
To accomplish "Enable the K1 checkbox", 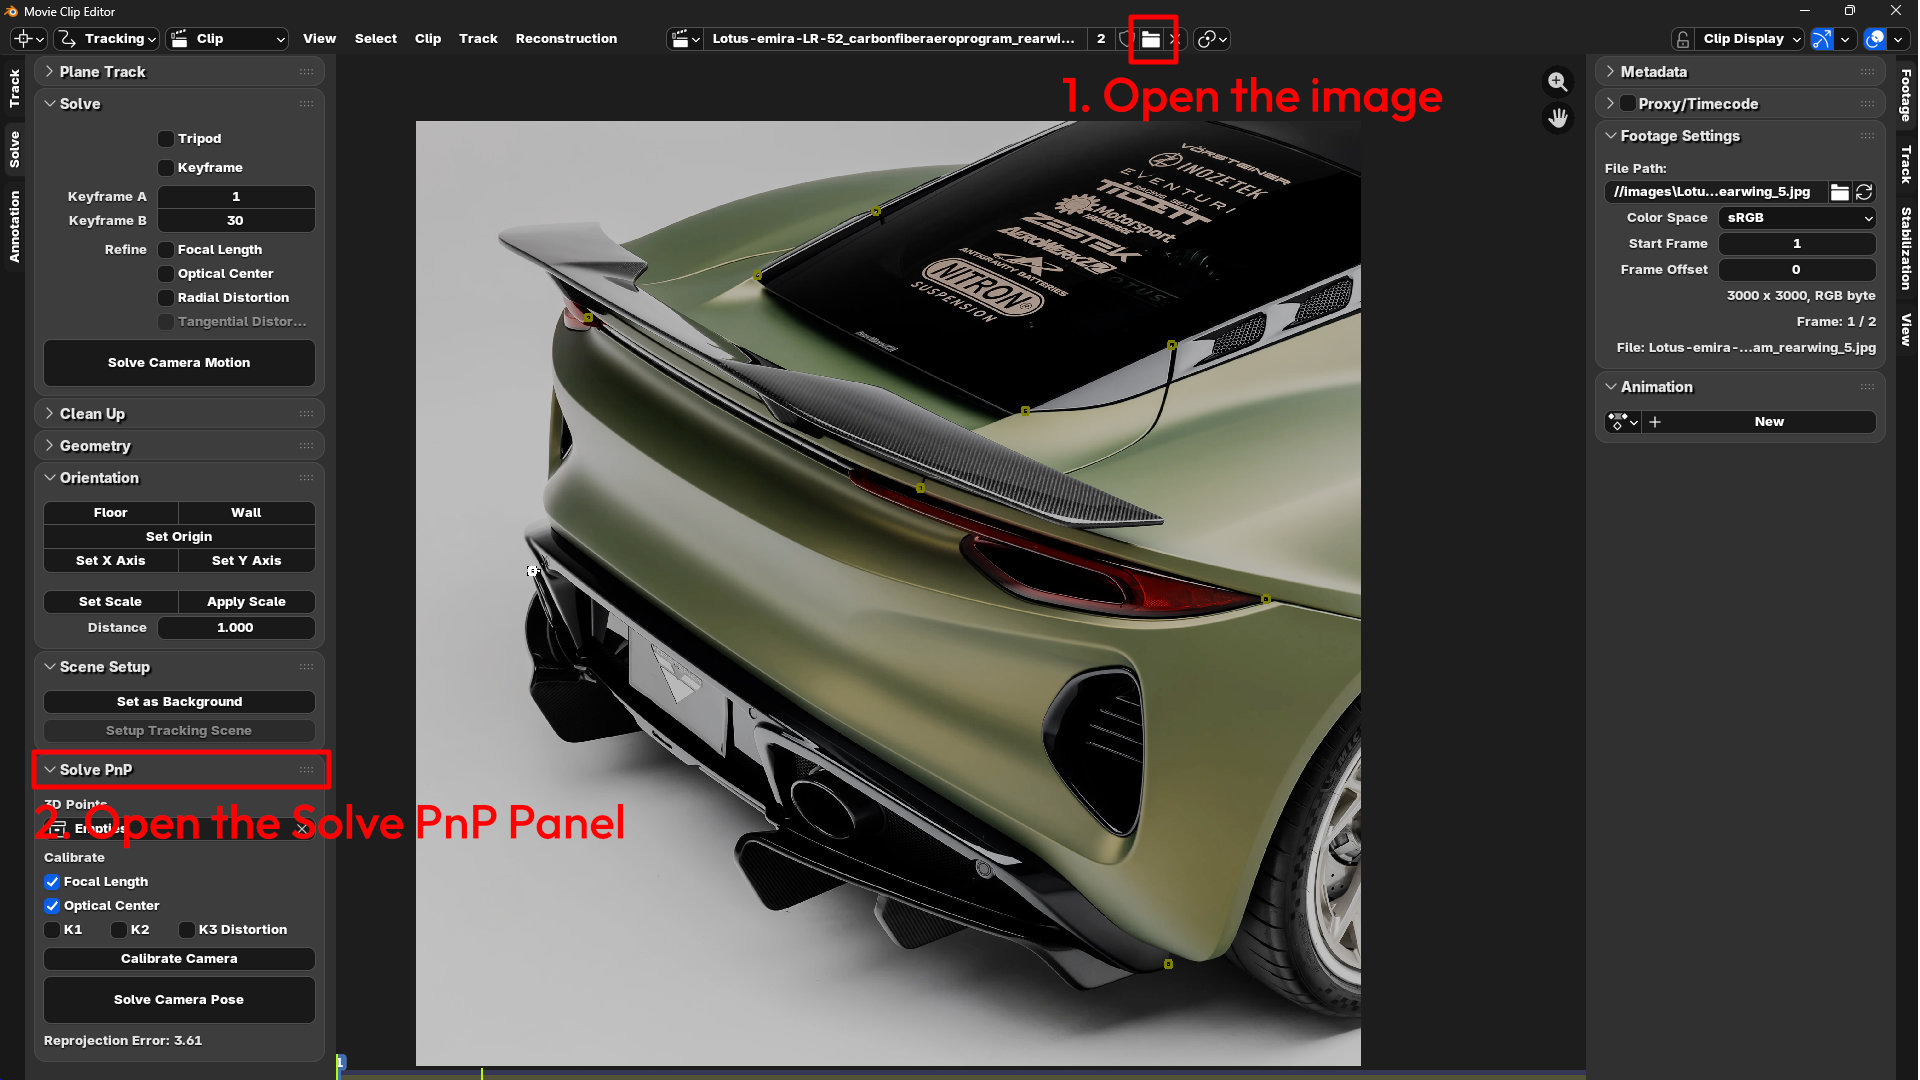I will [x=52, y=930].
